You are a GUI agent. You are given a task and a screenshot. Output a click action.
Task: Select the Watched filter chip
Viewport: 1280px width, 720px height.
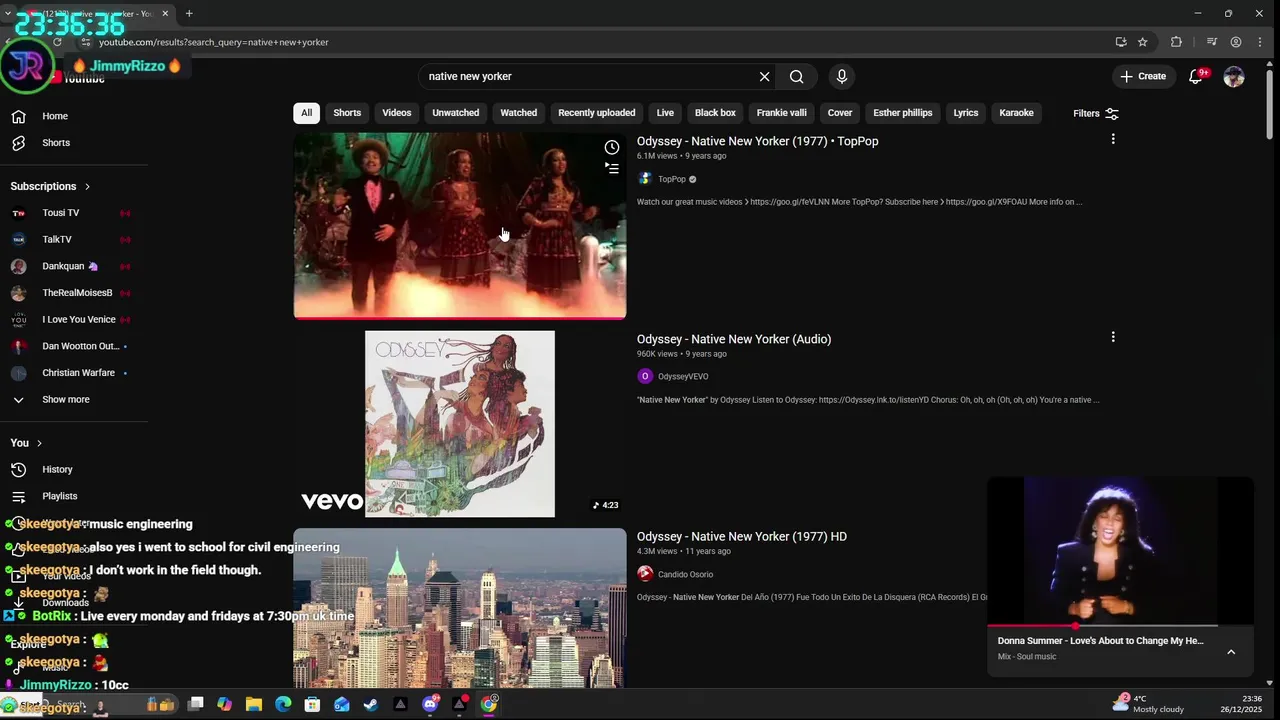(x=518, y=113)
